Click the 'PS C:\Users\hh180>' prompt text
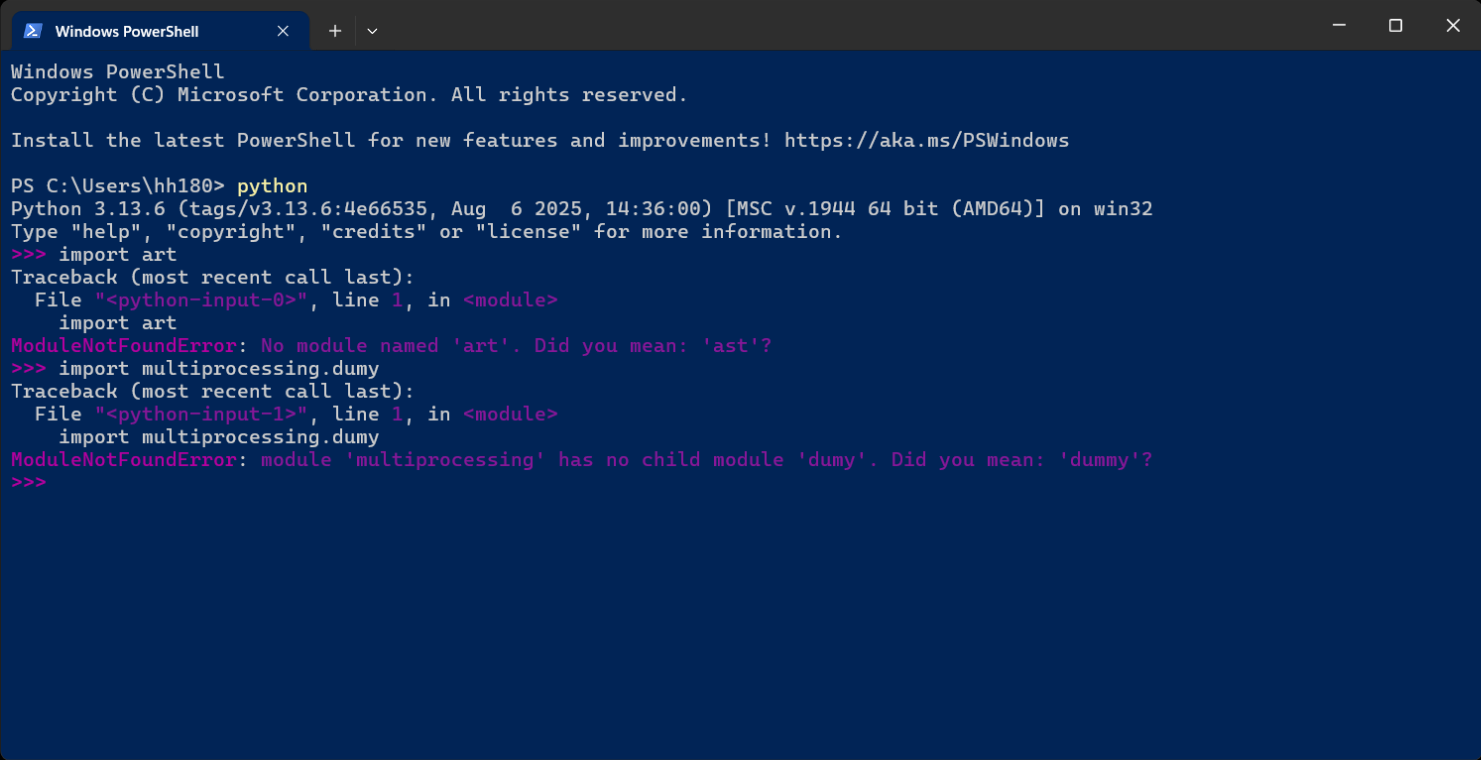This screenshot has height=760, width=1481. click(118, 186)
